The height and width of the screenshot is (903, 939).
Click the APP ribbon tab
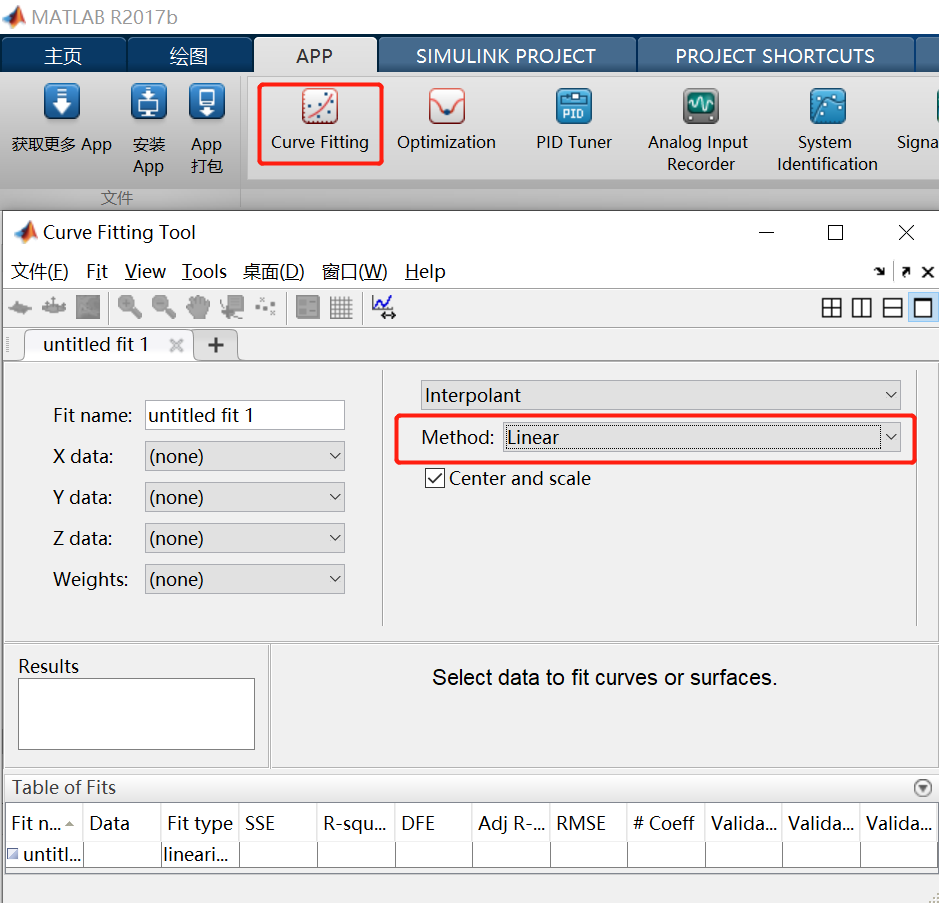(x=315, y=55)
